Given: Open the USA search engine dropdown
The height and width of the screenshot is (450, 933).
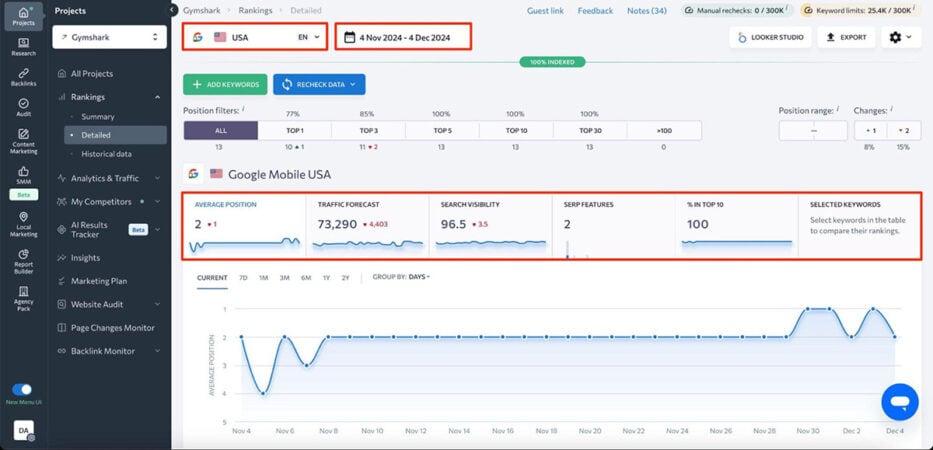Looking at the screenshot, I should (x=255, y=37).
